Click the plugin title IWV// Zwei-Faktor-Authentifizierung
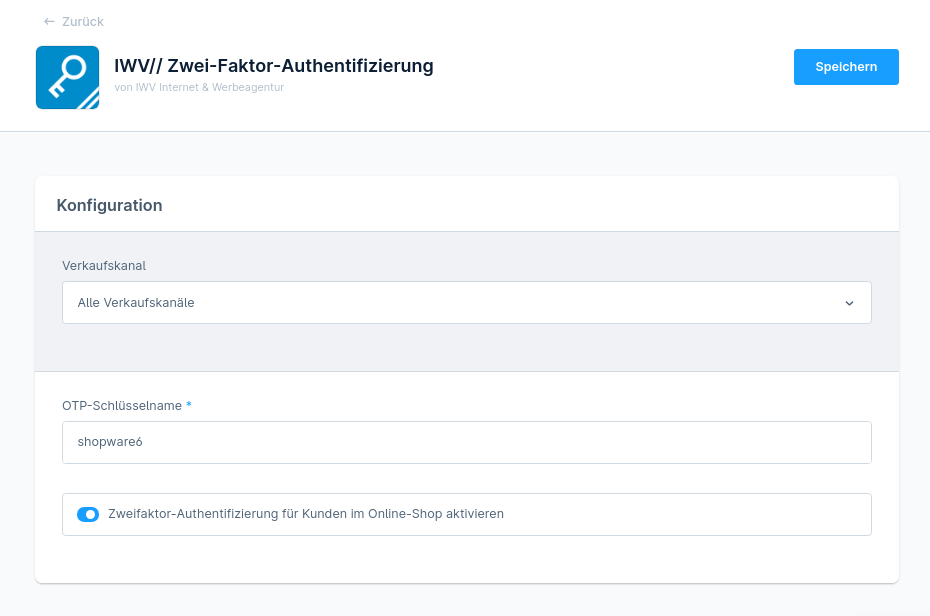The image size is (930, 616). pos(273,65)
